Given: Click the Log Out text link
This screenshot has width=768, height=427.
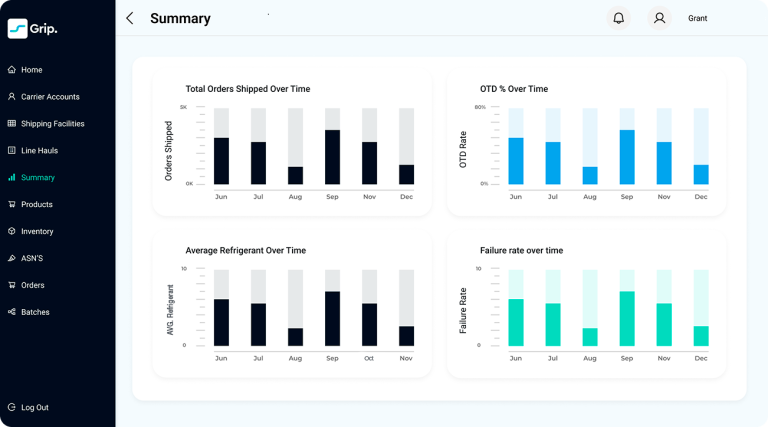Looking at the screenshot, I should 35,408.
